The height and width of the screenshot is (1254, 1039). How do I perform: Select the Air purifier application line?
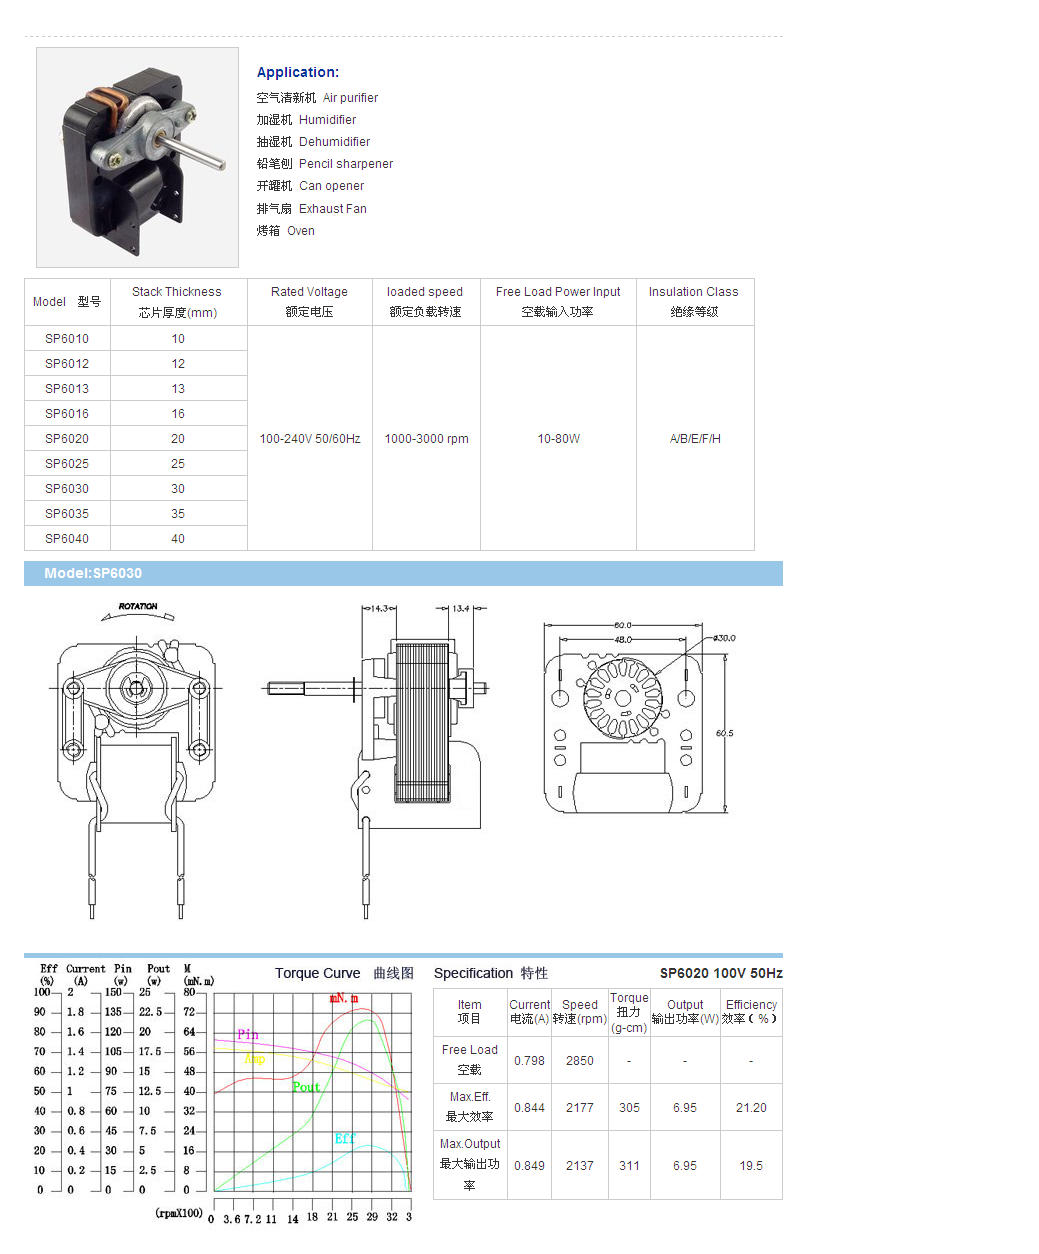point(317,98)
